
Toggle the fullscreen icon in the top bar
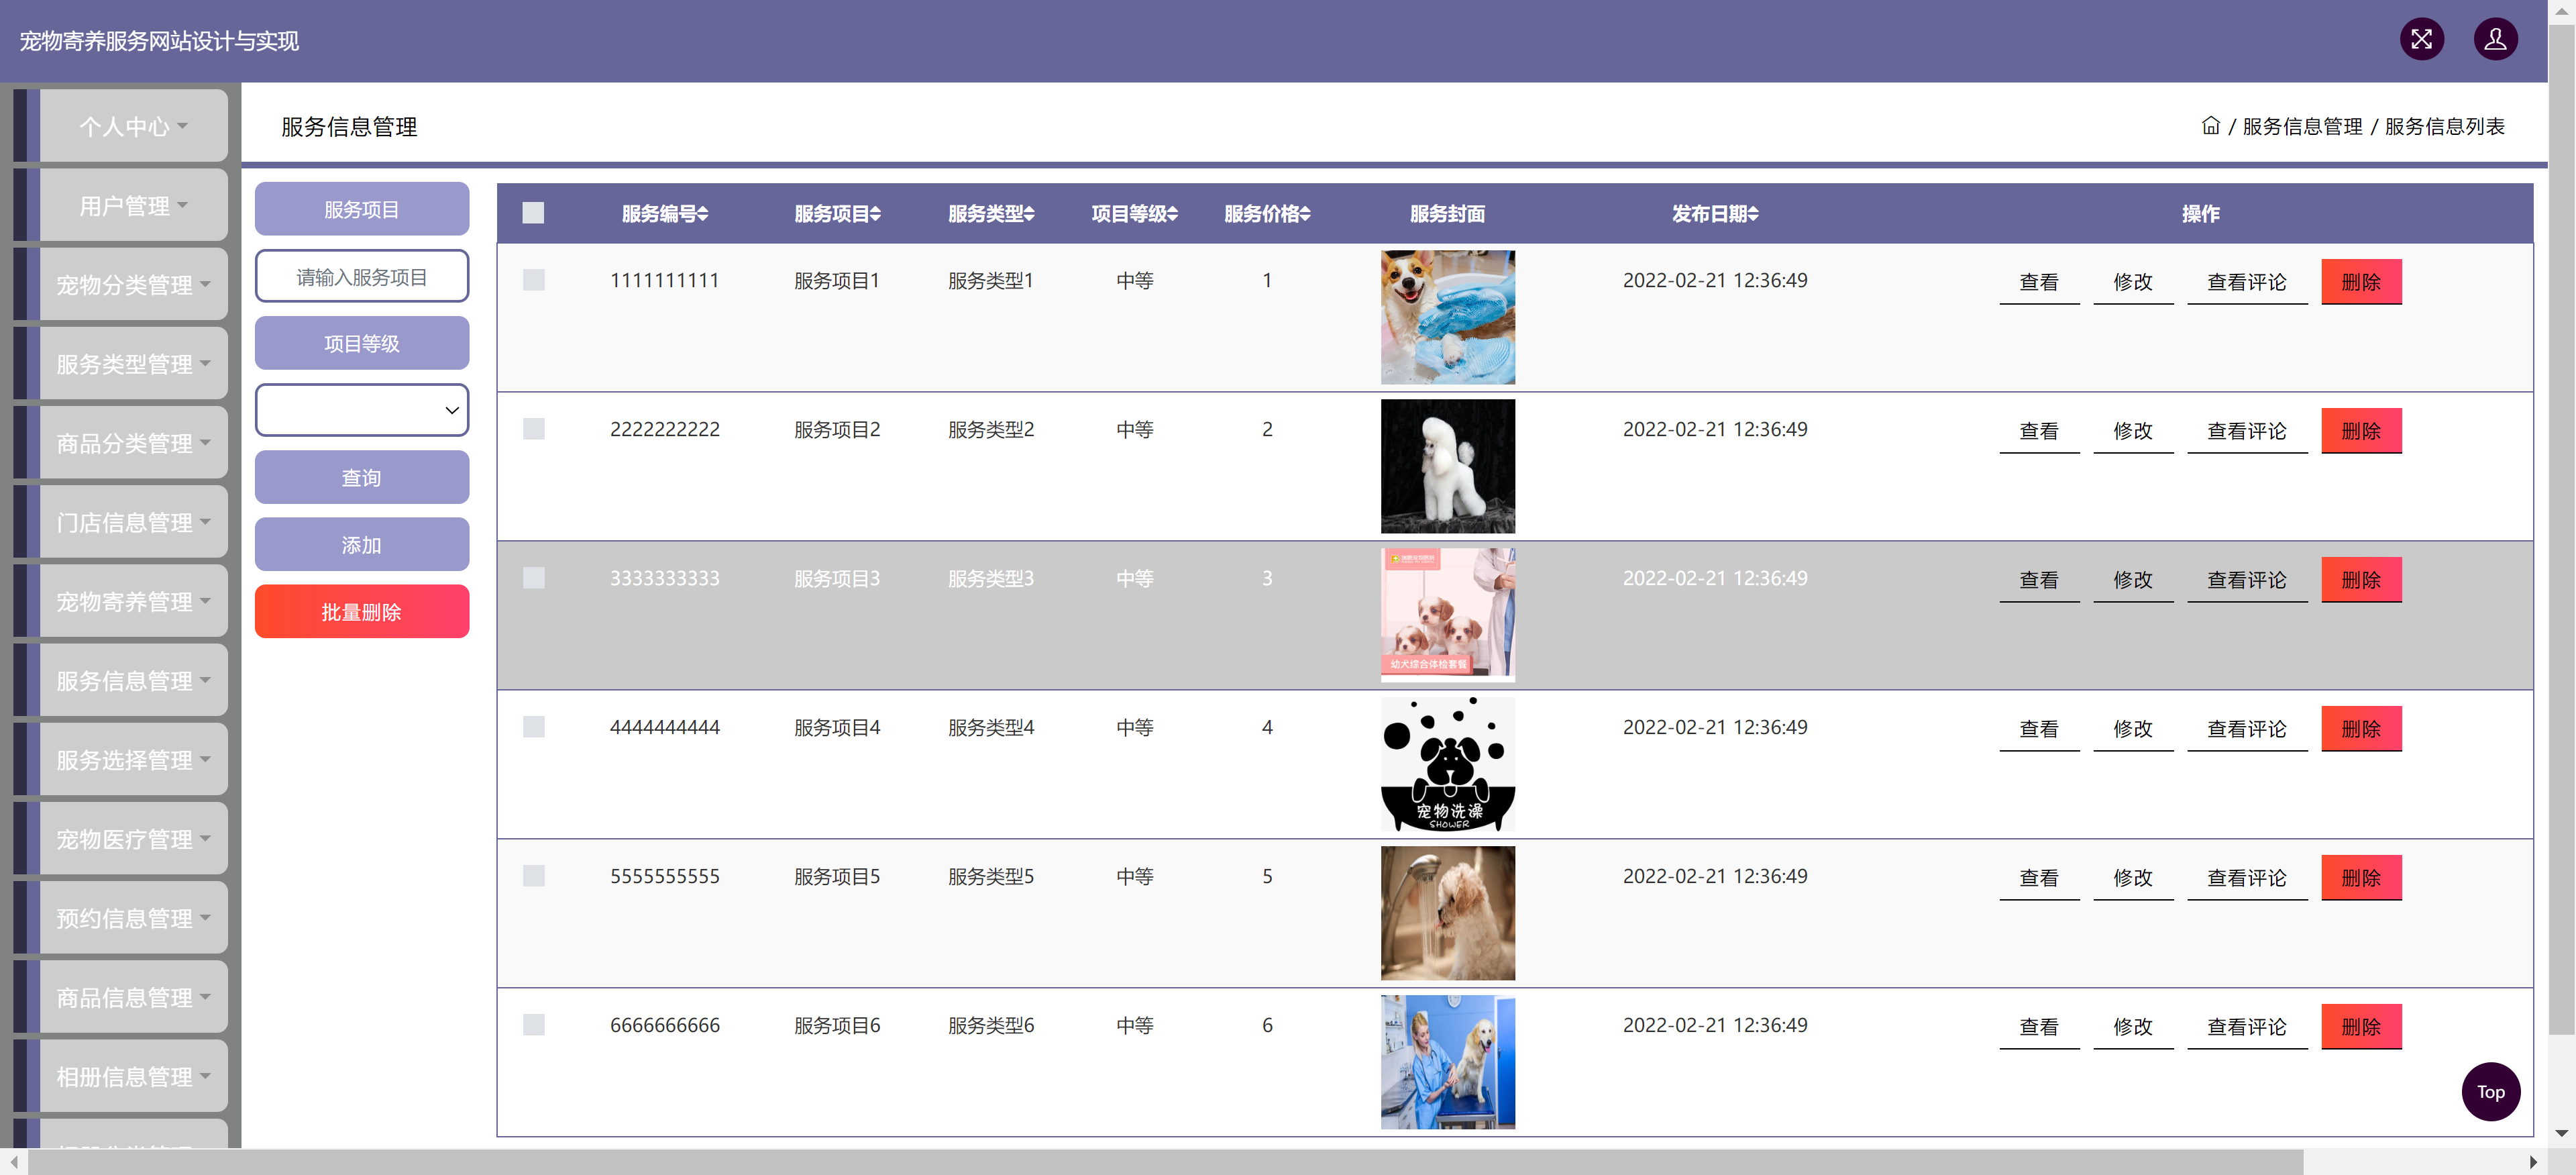click(x=2421, y=39)
